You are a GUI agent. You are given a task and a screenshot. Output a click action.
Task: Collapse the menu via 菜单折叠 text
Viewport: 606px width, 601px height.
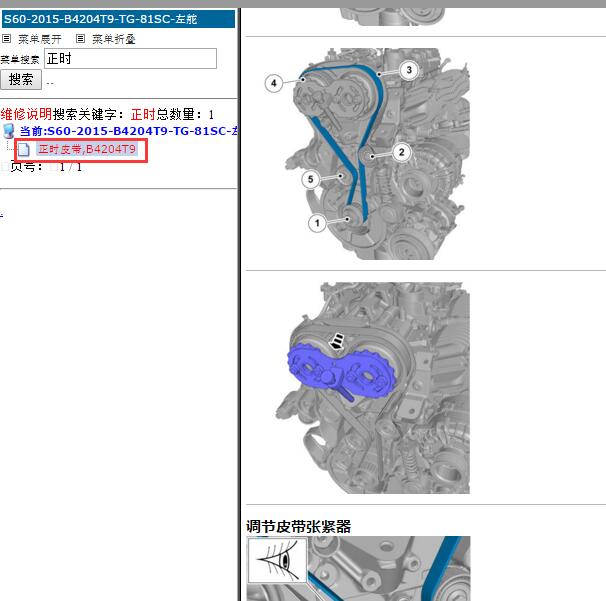(x=114, y=39)
